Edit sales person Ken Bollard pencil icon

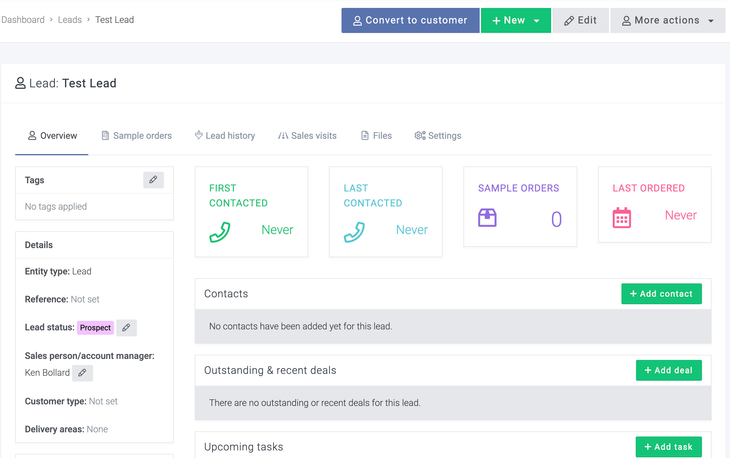(x=83, y=373)
